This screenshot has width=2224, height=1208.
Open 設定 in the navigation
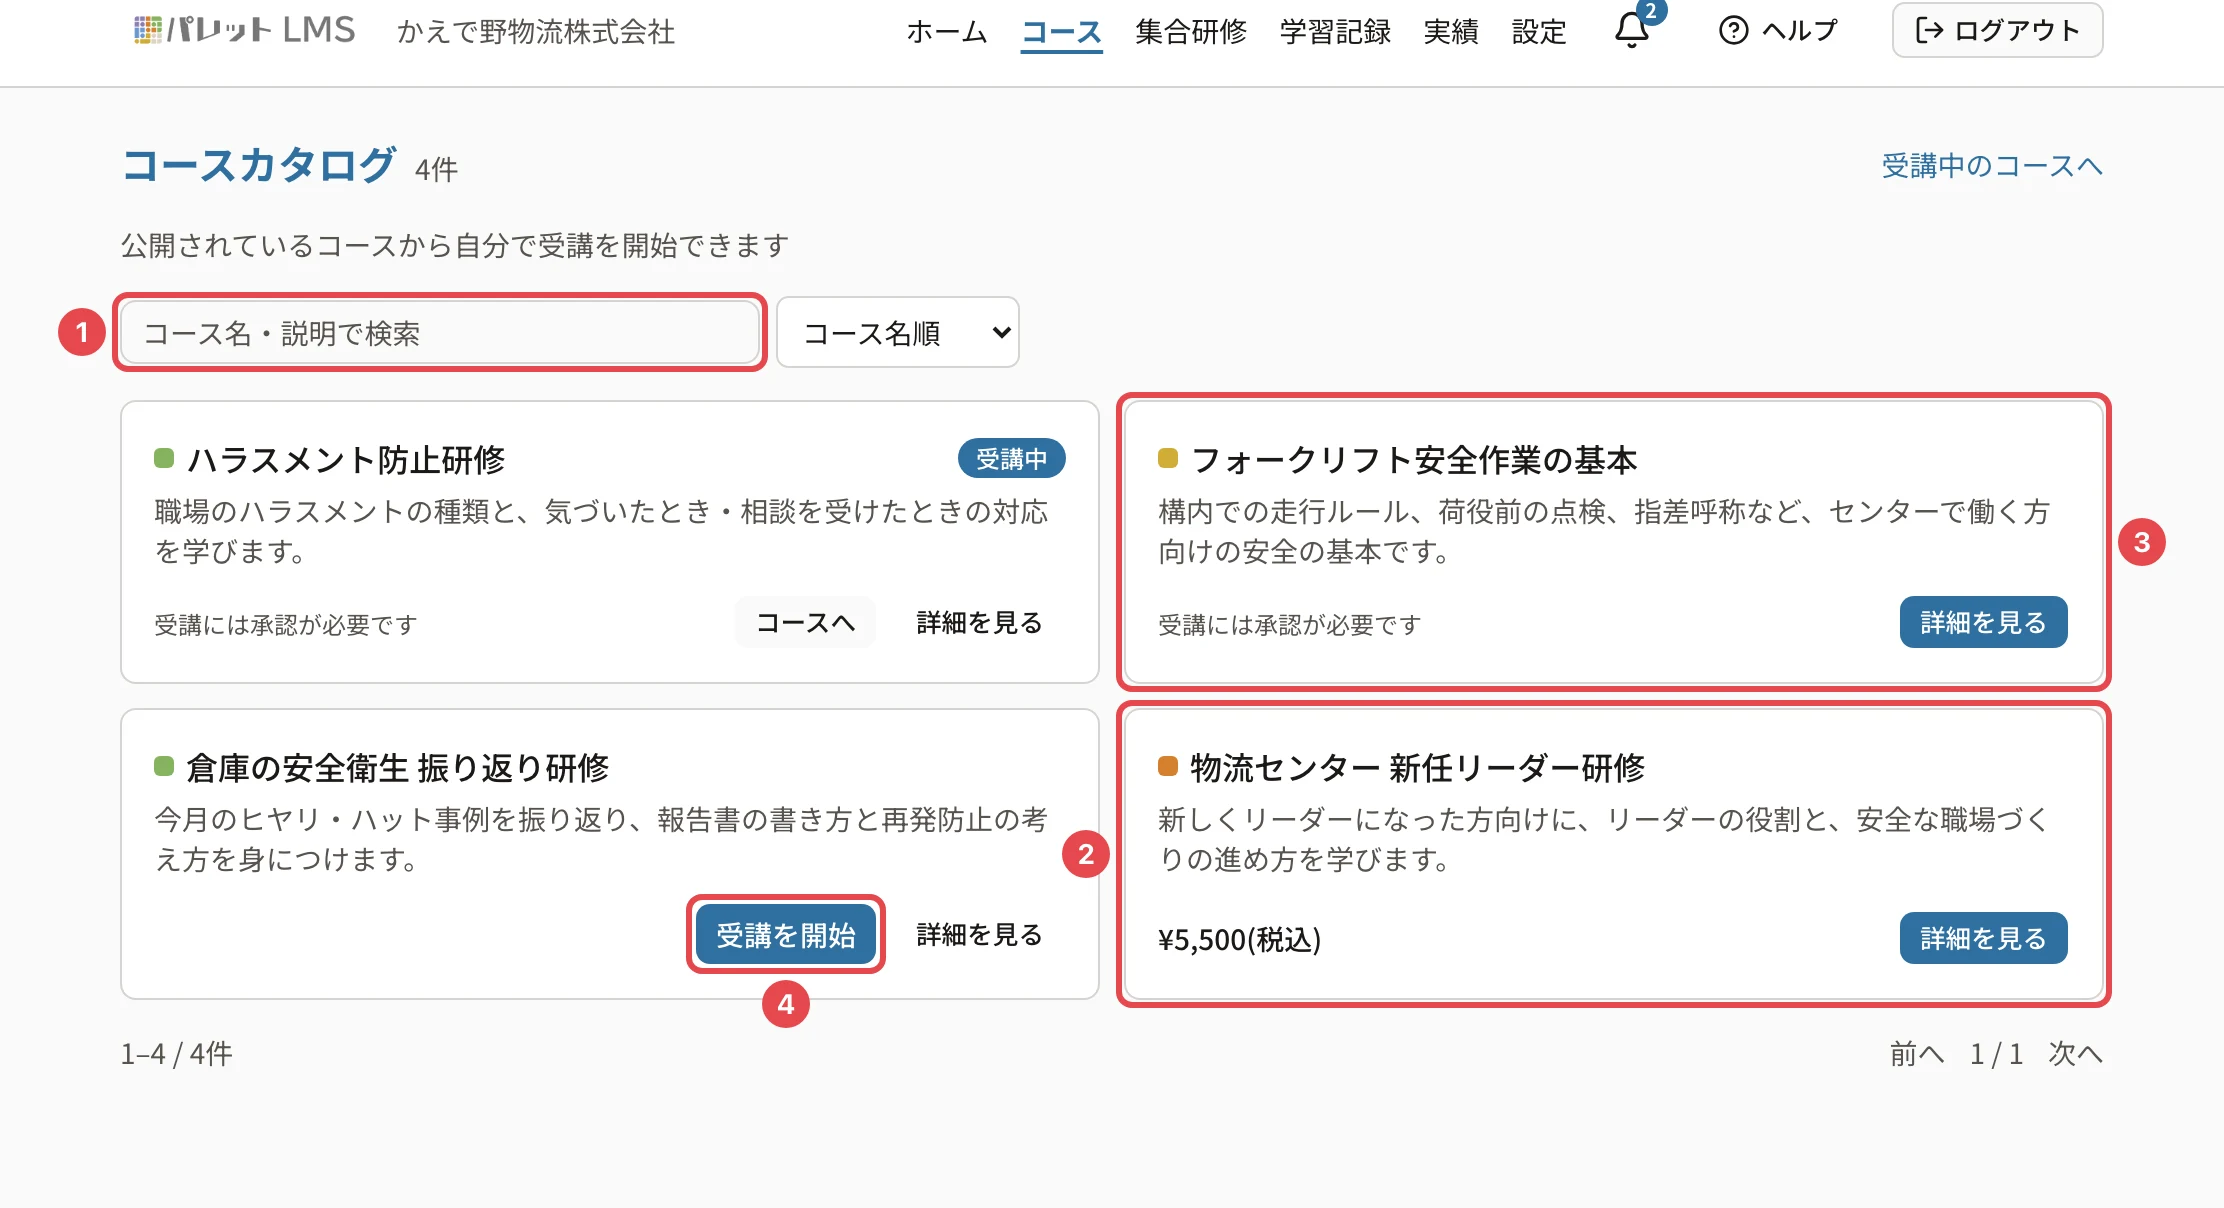pyautogui.click(x=1539, y=32)
